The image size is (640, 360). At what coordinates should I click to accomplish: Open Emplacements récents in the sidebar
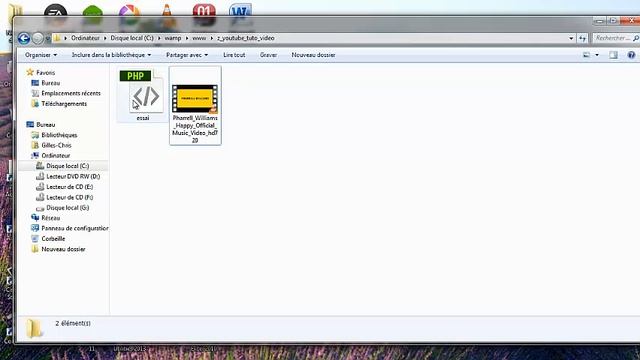click(x=71, y=93)
